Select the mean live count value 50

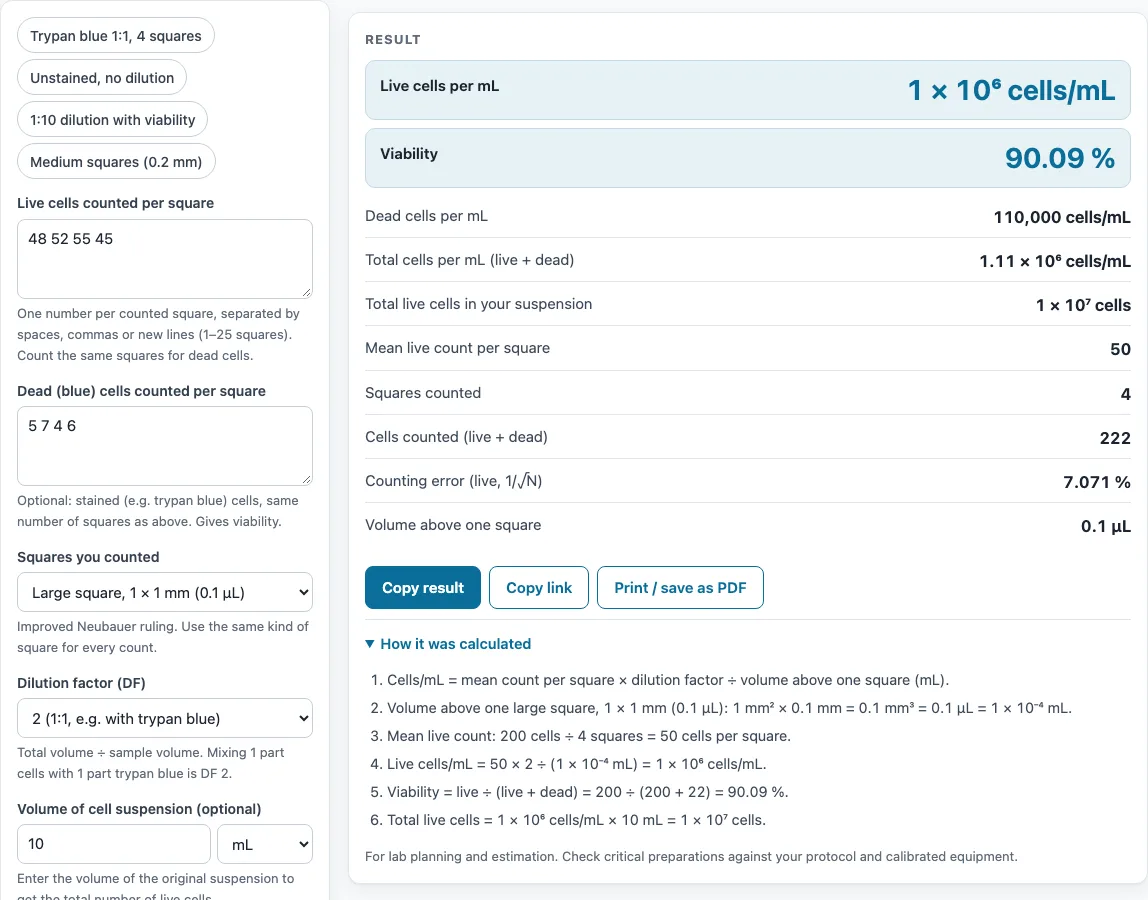pyautogui.click(x=1120, y=349)
